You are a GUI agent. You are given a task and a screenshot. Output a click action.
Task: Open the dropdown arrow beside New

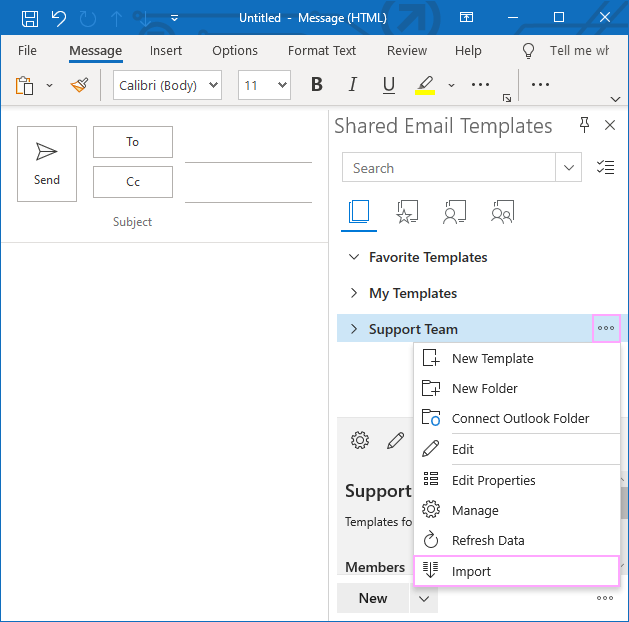(x=424, y=598)
